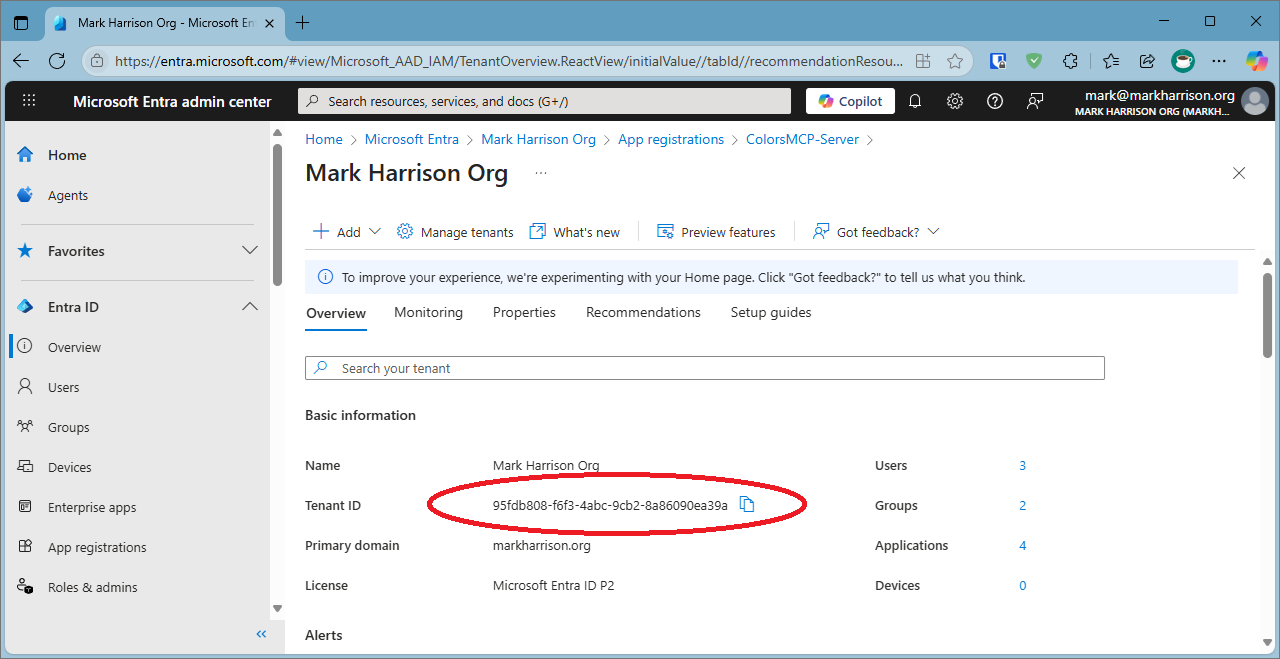Open the feedback icon in the header

coord(1035,101)
